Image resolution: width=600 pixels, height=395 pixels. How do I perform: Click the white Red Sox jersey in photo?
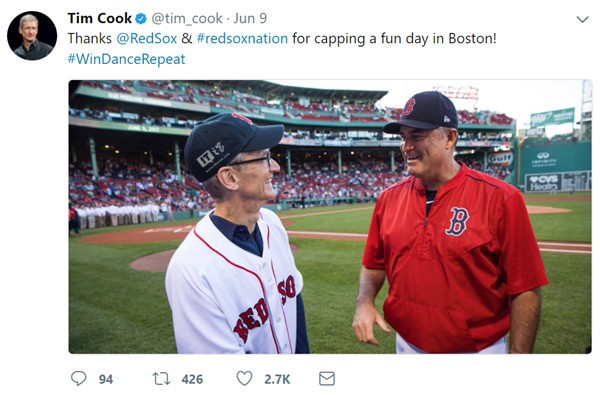(234, 283)
